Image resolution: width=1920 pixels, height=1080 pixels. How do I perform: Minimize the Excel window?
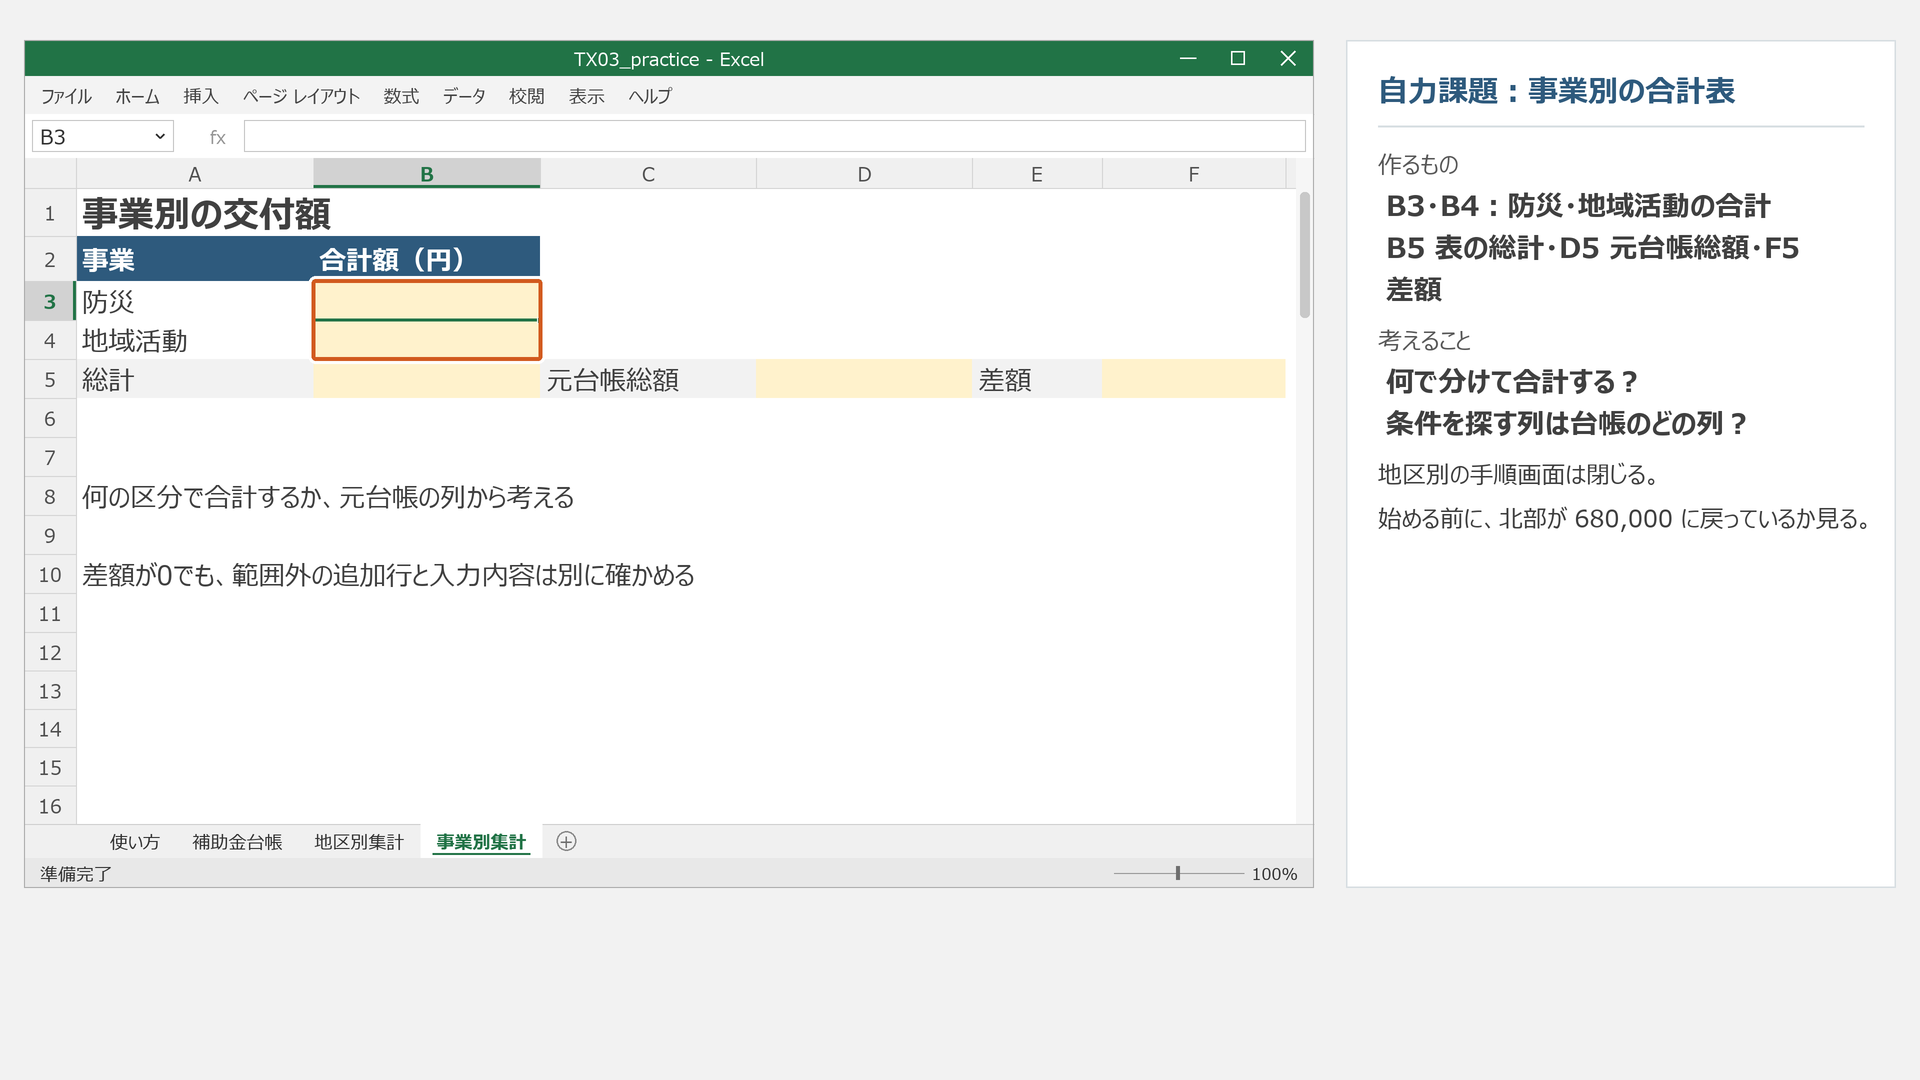point(1188,59)
